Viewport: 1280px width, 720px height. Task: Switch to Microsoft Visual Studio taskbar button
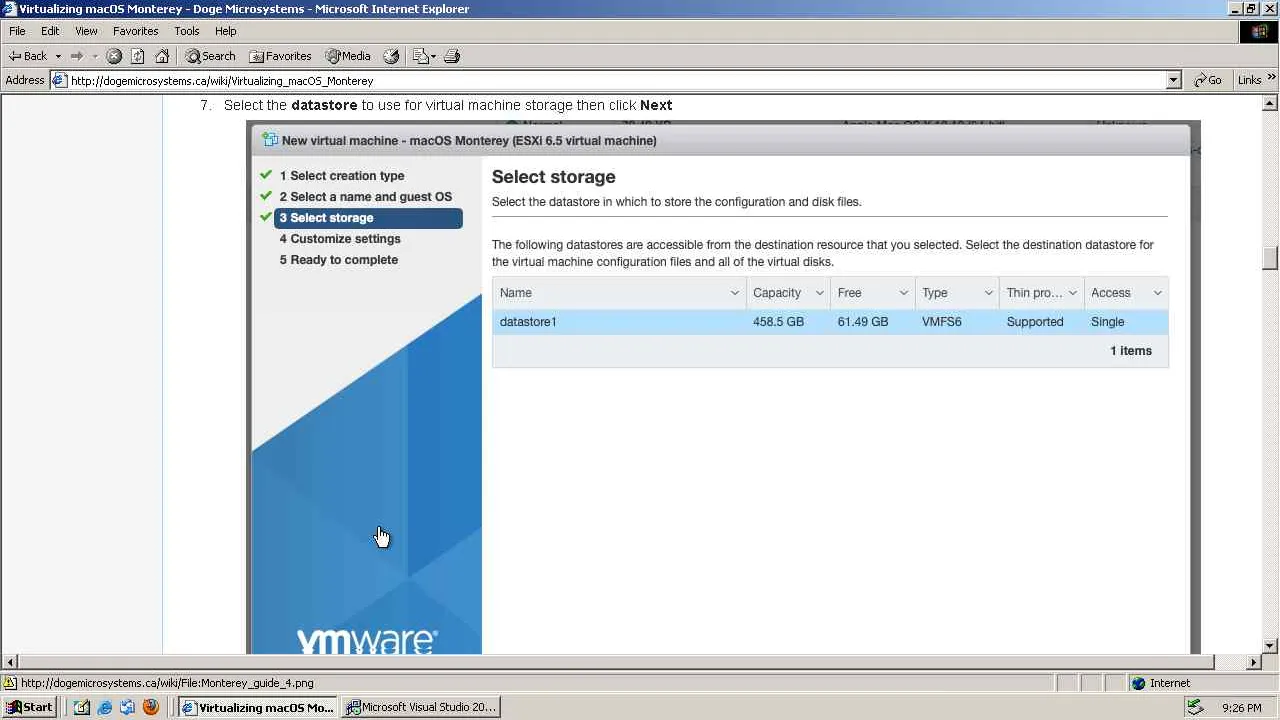pos(420,707)
